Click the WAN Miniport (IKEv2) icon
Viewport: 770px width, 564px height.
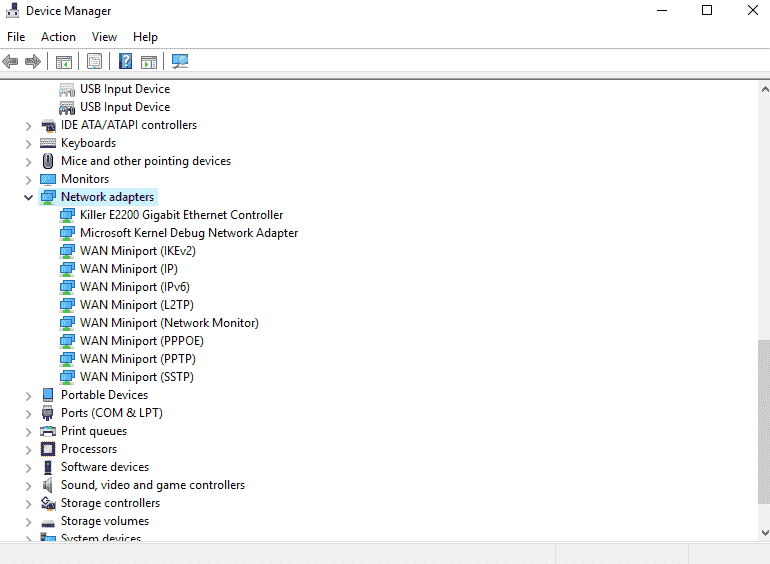point(67,251)
